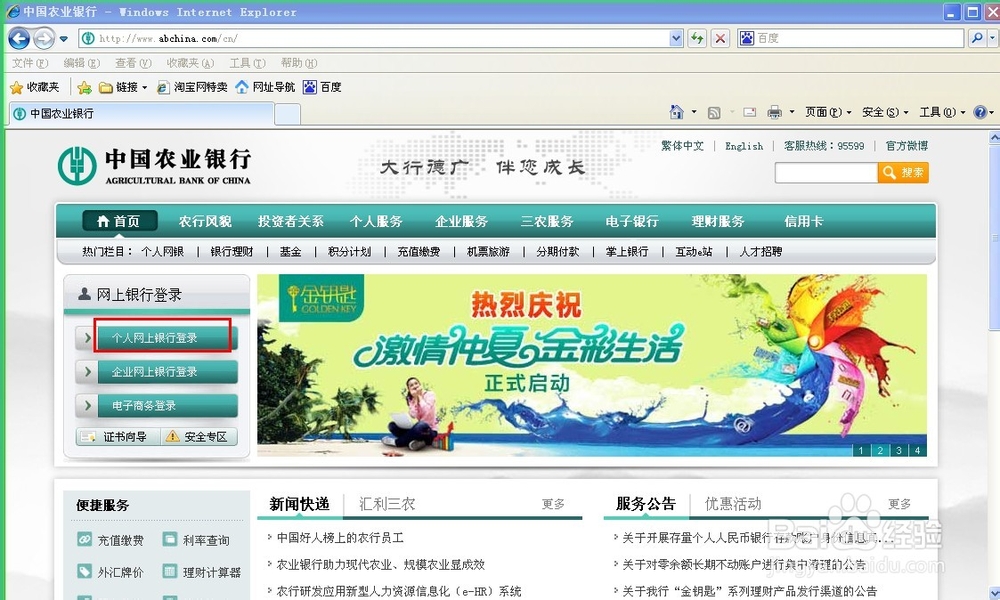Open the 工具(O) command bar dropdown
Screen dimensions: 1000x600
942,112
